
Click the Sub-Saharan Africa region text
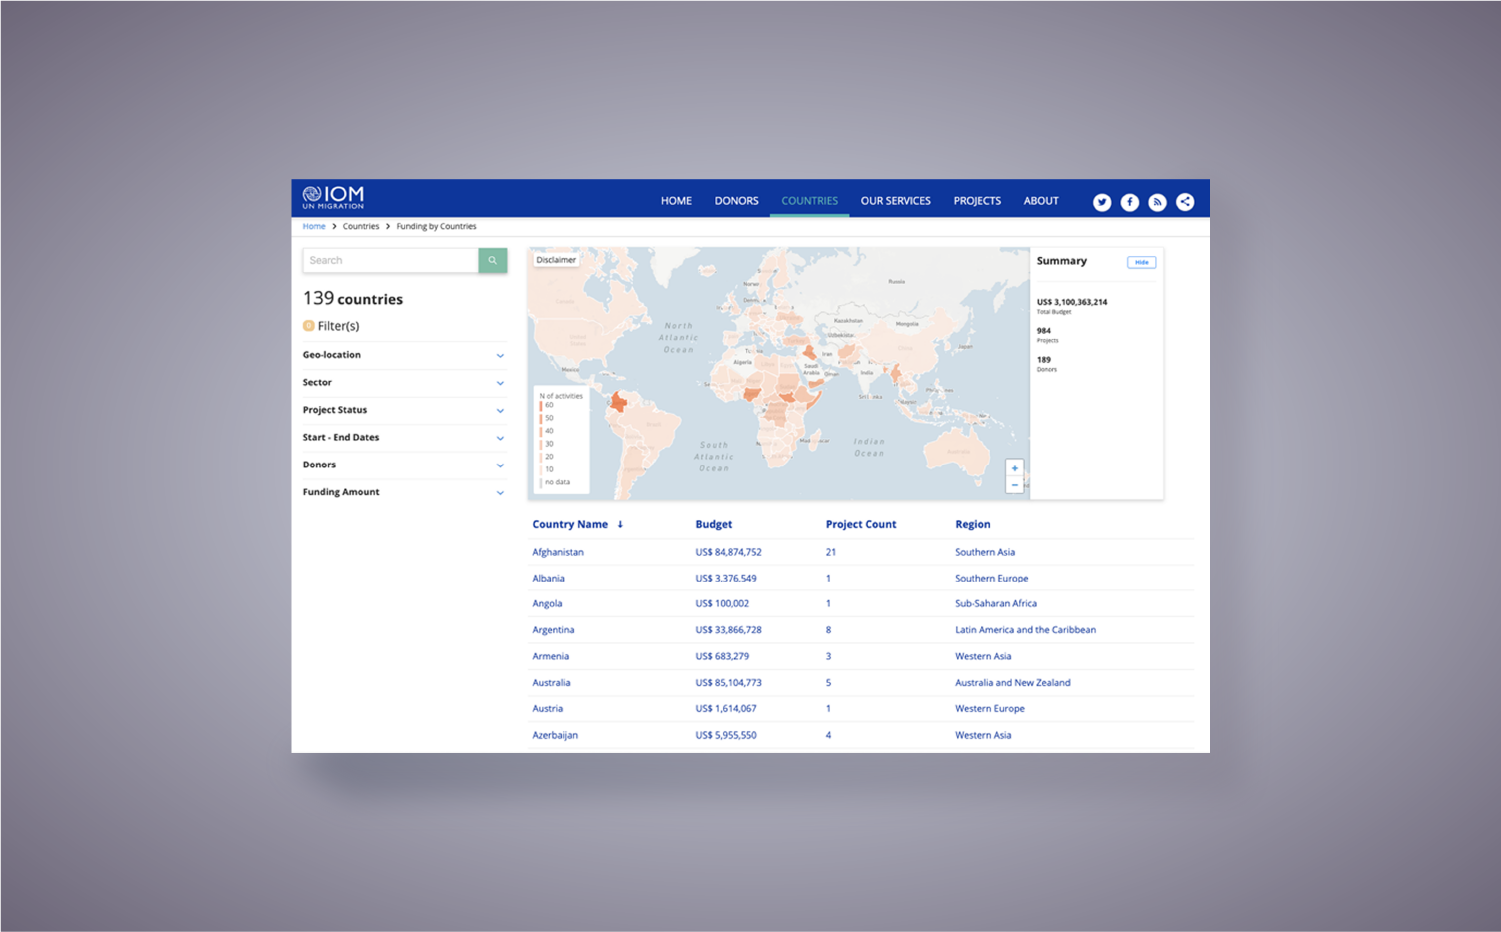(996, 603)
